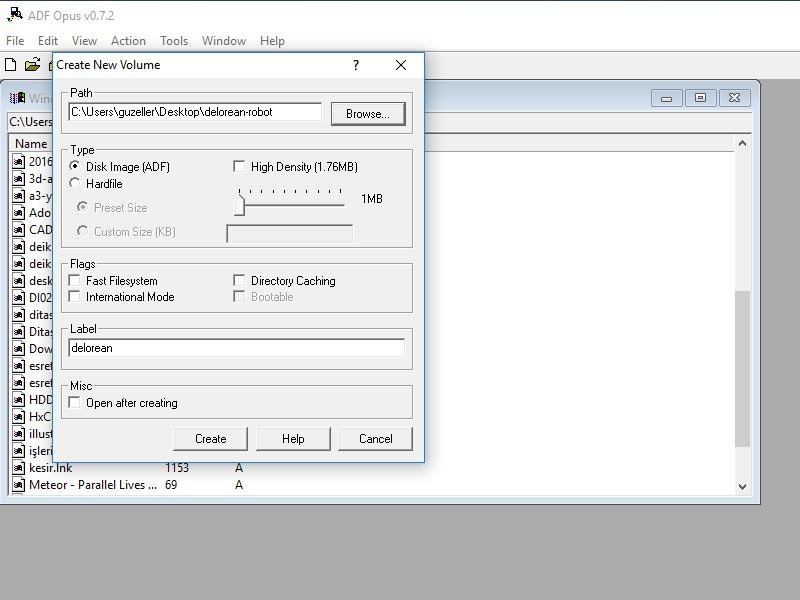Click the file icon of the illust entry
Viewport: 800px width, 600px height.
pos(18,434)
